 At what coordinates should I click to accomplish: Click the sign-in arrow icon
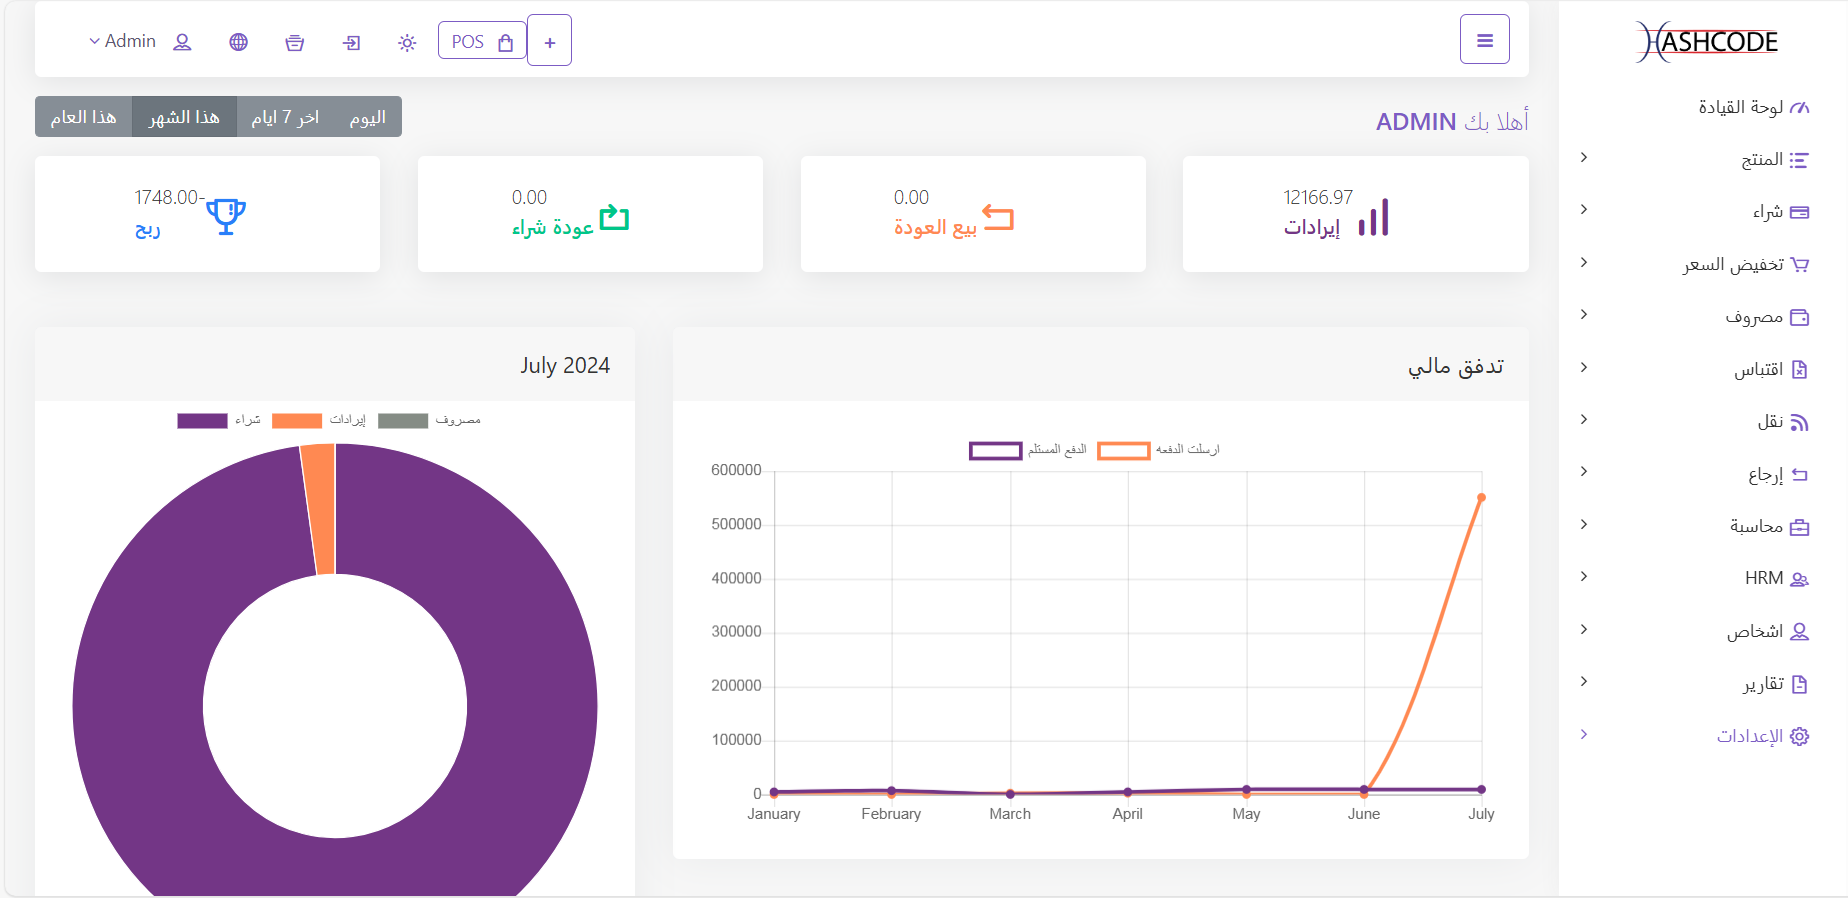click(x=351, y=42)
